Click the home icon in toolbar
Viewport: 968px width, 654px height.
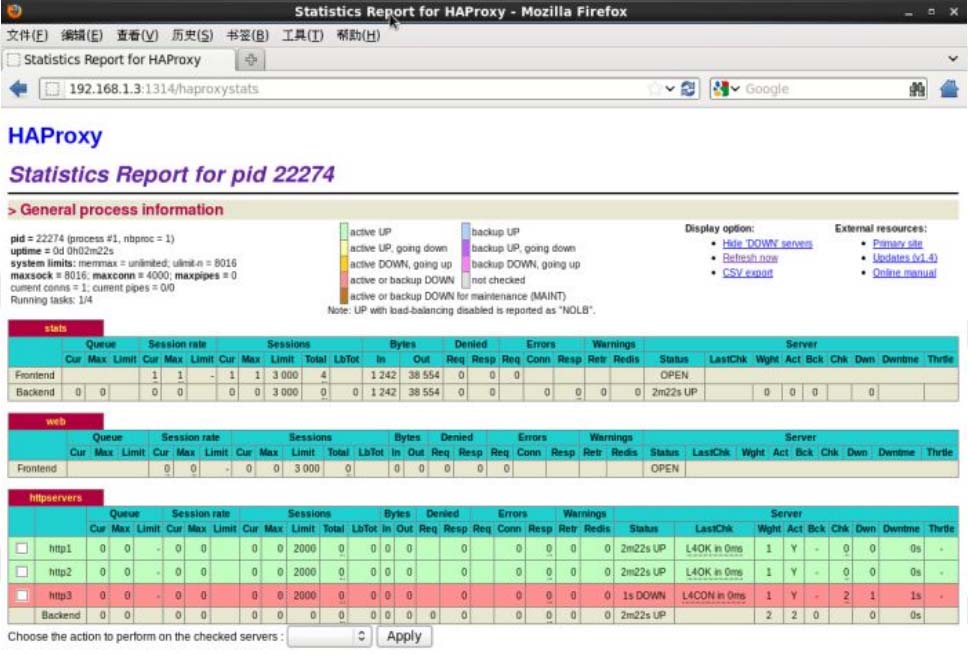point(949,89)
